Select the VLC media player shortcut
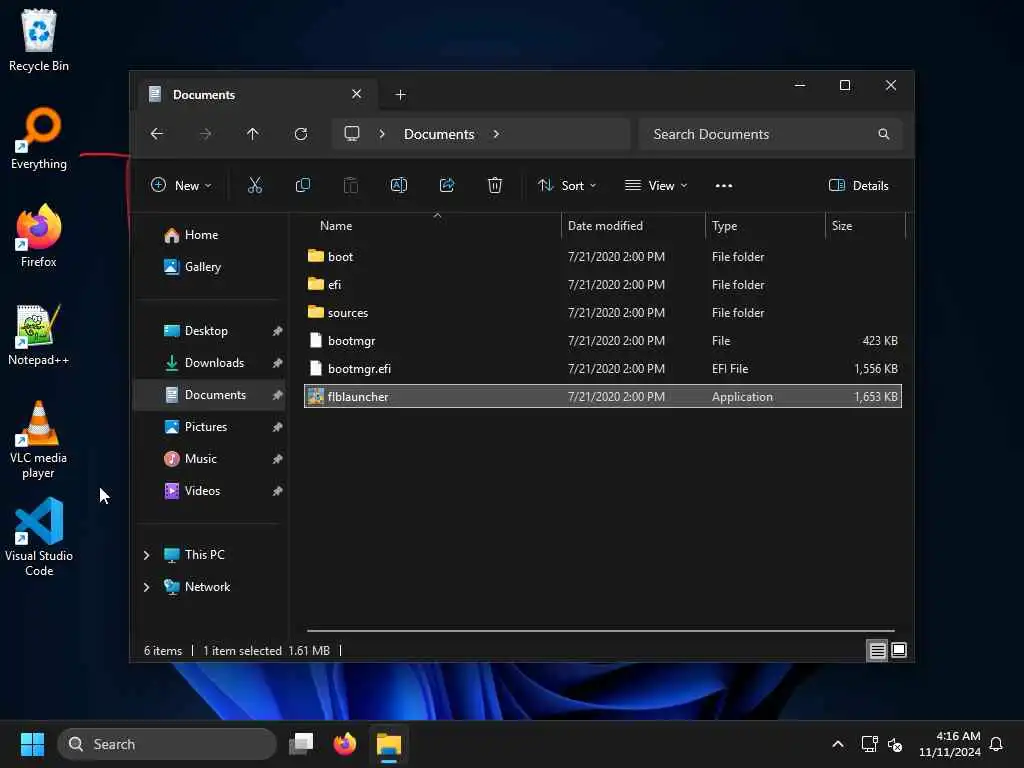Image resolution: width=1024 pixels, height=768 pixels. tap(39, 440)
